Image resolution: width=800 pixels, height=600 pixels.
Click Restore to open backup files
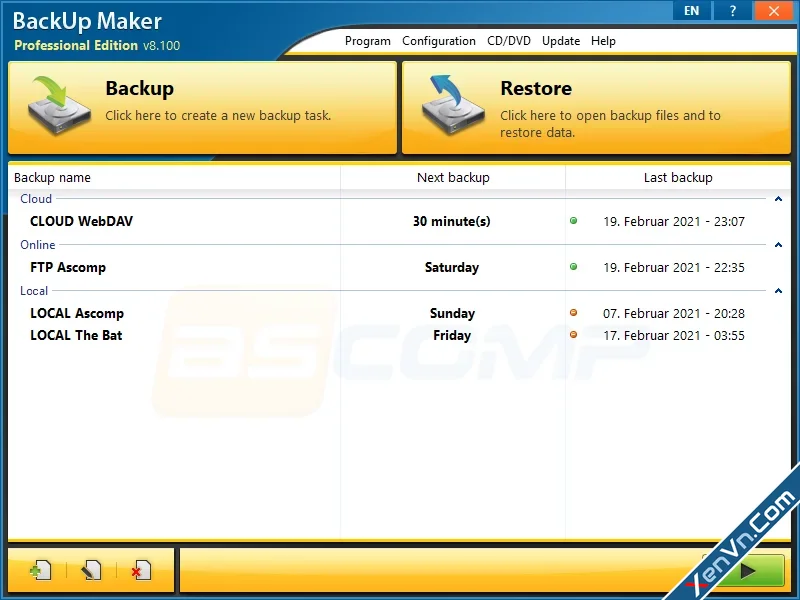[596, 108]
